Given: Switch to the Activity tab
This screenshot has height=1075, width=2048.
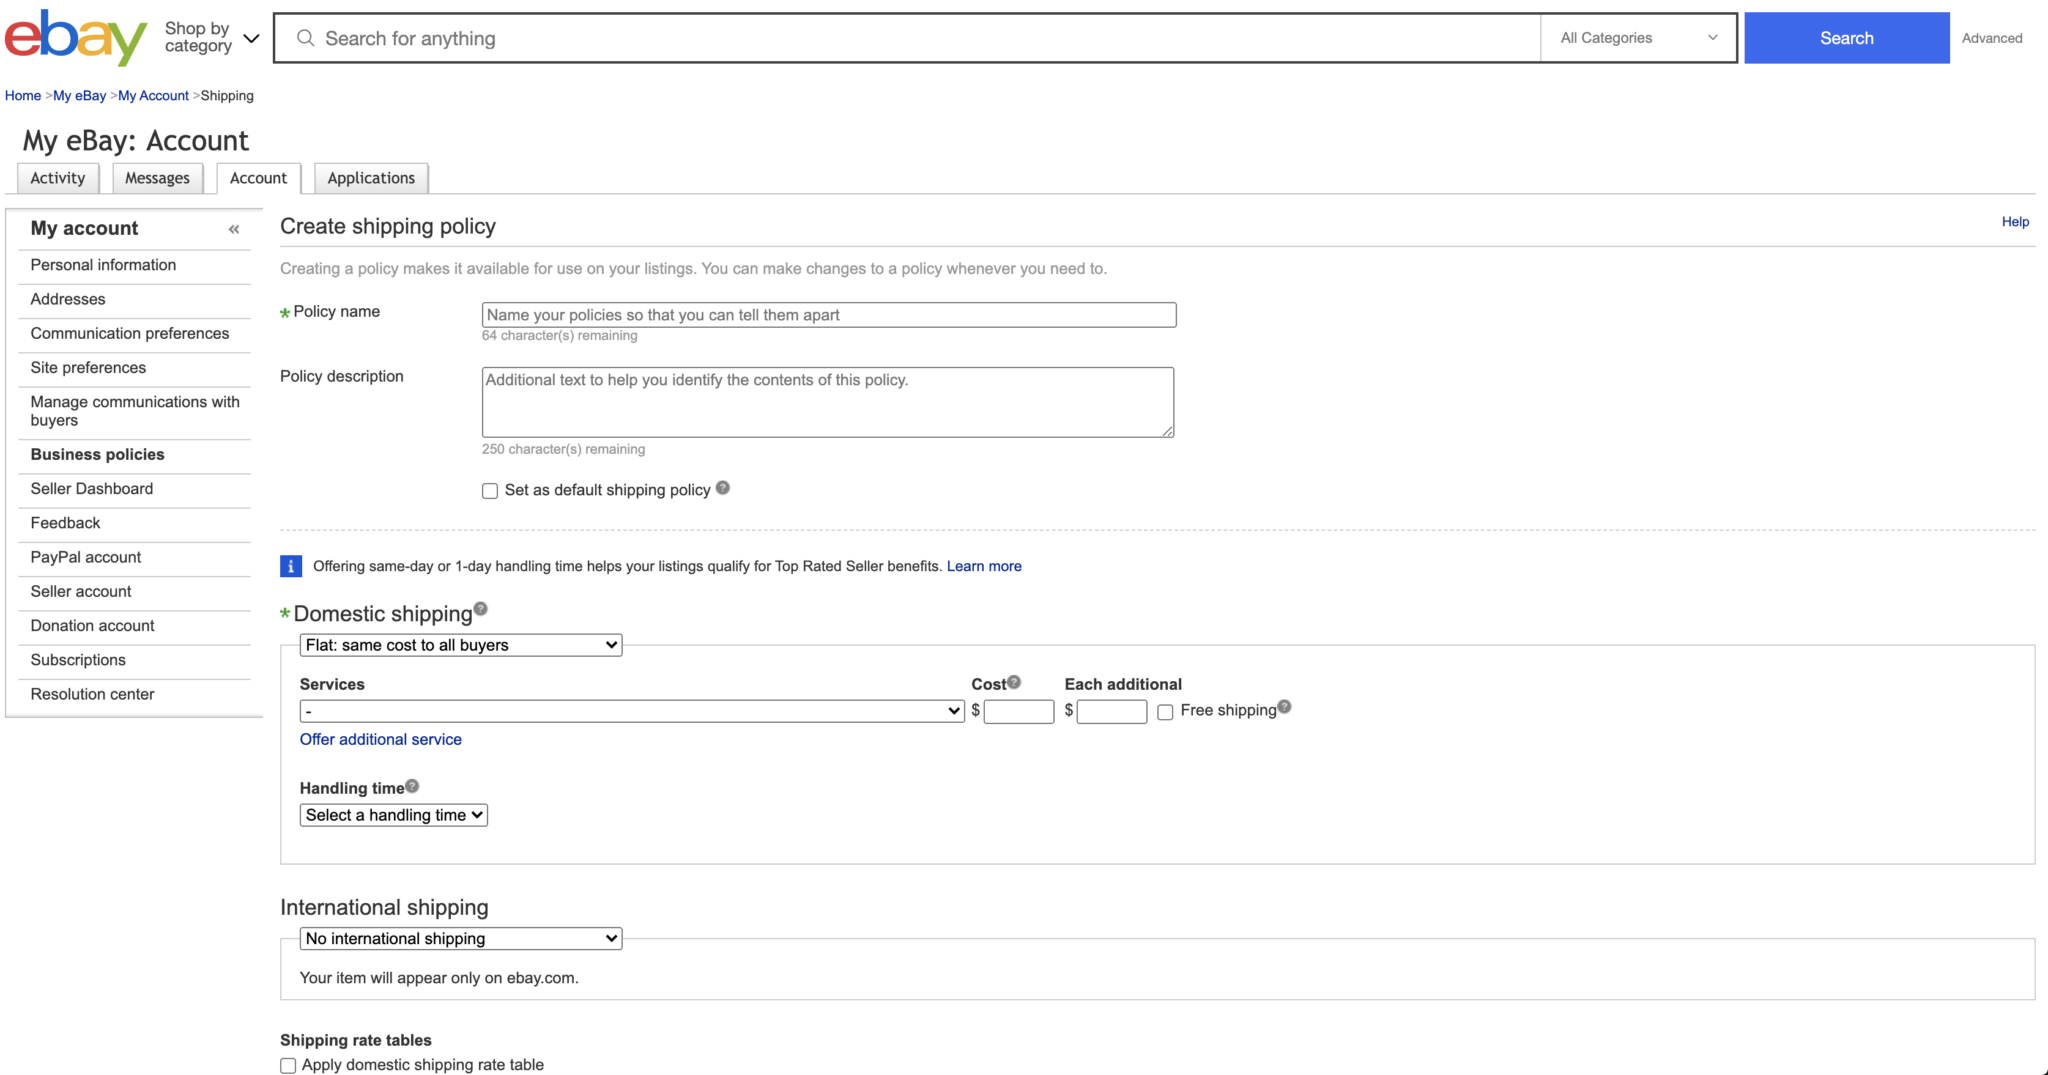Looking at the screenshot, I should (58, 178).
